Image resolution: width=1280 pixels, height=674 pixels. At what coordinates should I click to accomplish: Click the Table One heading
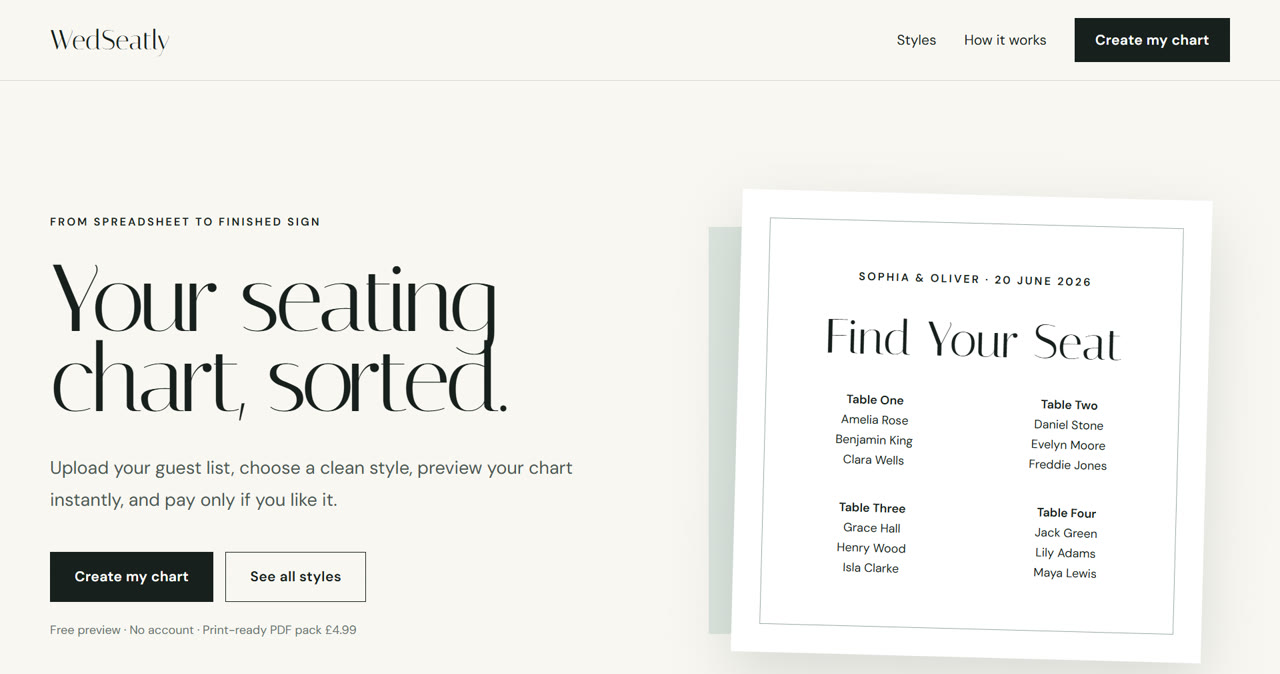[875, 400]
